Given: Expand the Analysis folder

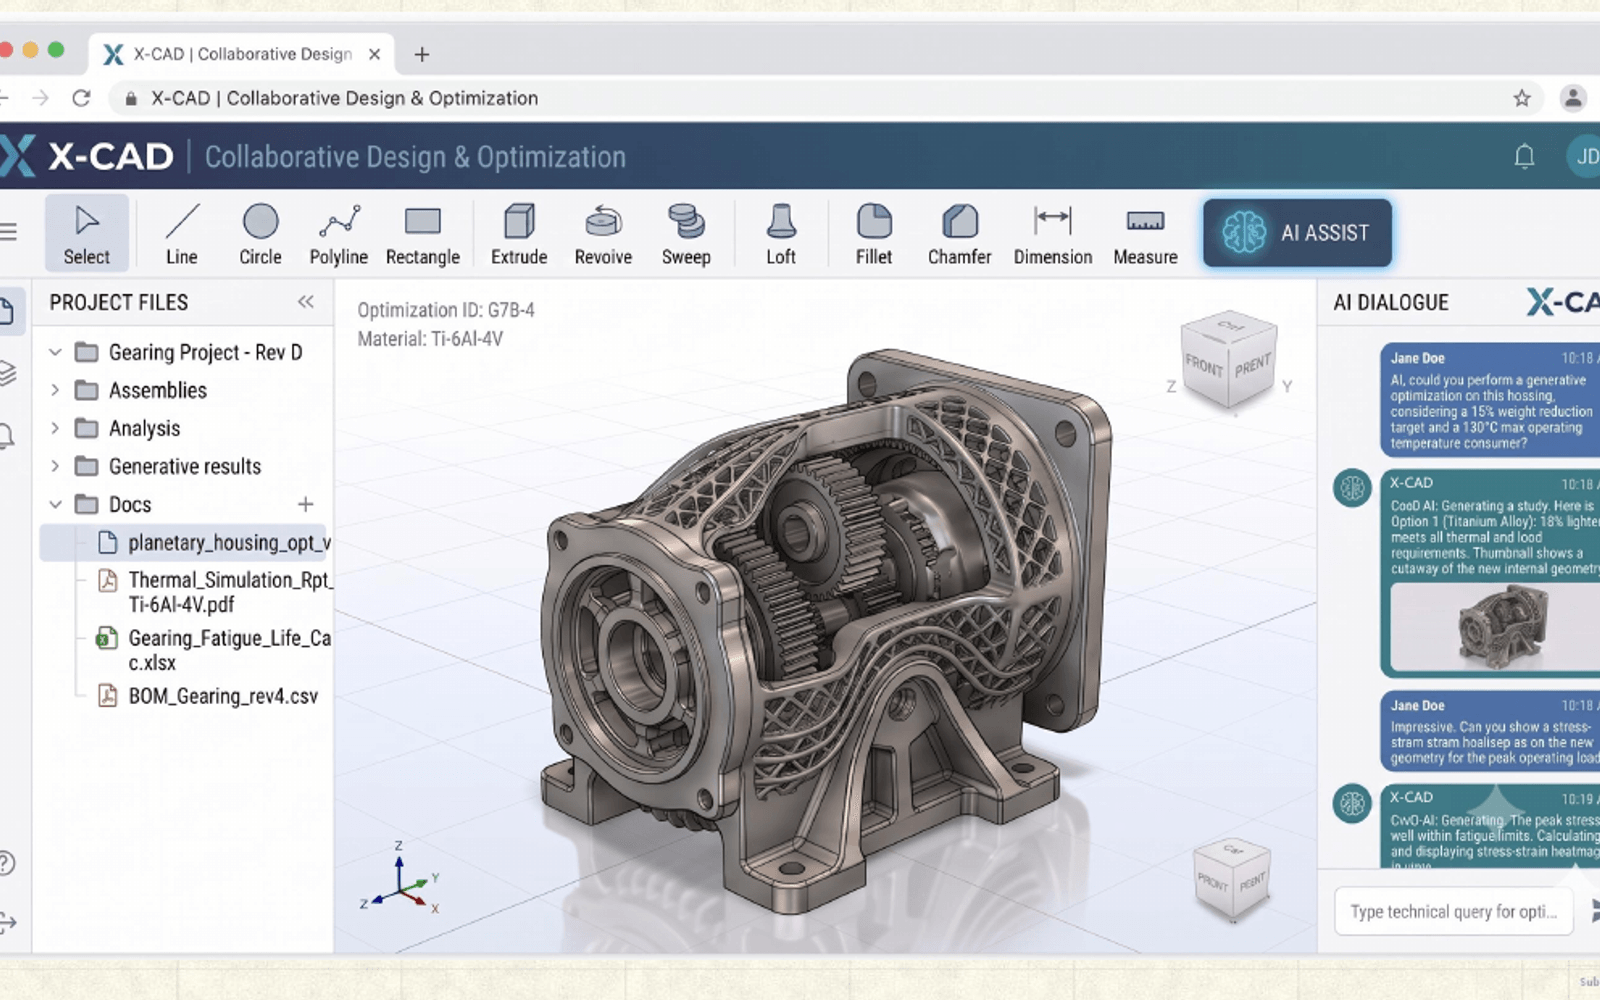Looking at the screenshot, I should tap(55, 428).
